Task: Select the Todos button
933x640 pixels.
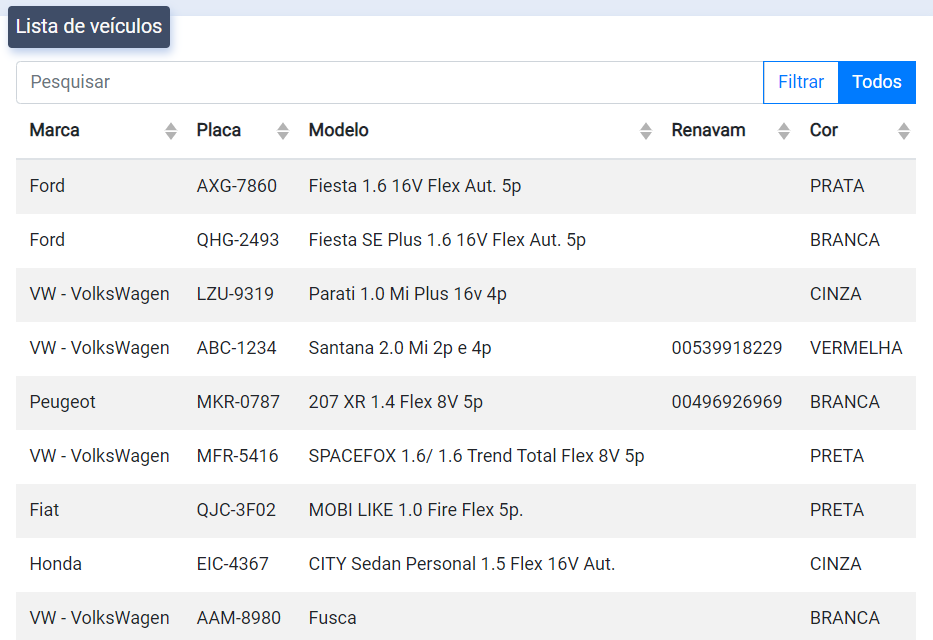Action: click(x=876, y=82)
